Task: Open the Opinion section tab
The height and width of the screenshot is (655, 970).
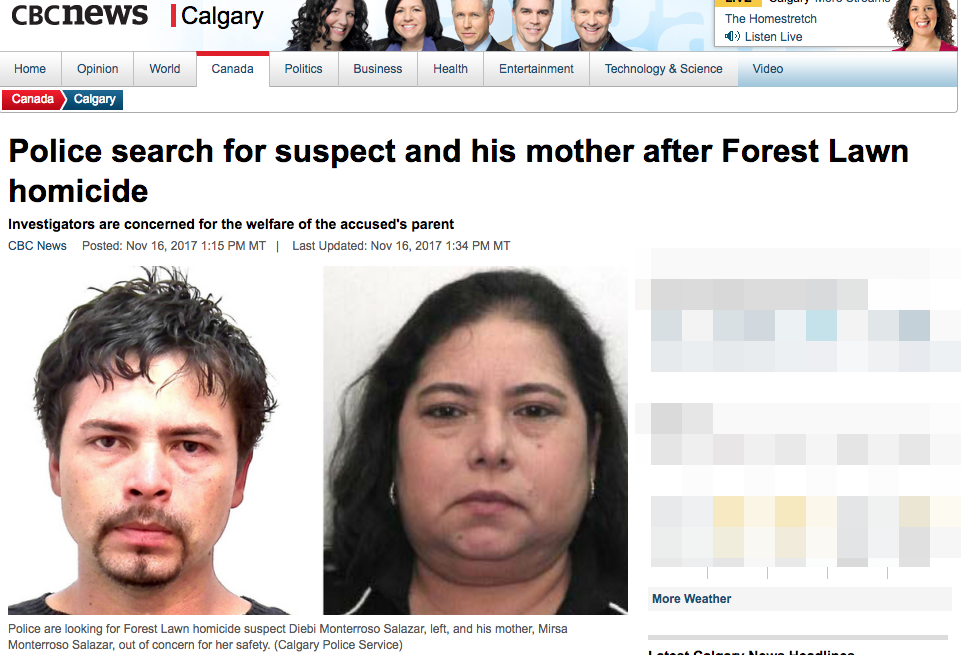Action: (x=98, y=69)
